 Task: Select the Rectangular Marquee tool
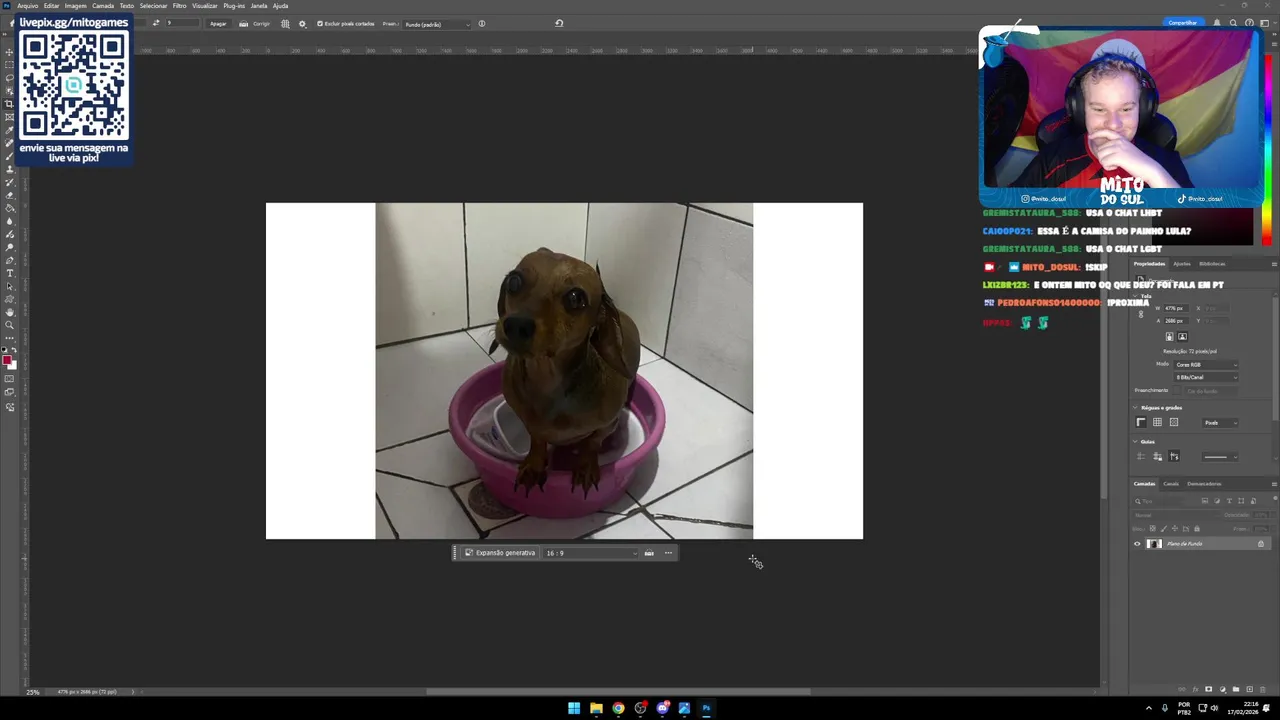coord(10,65)
